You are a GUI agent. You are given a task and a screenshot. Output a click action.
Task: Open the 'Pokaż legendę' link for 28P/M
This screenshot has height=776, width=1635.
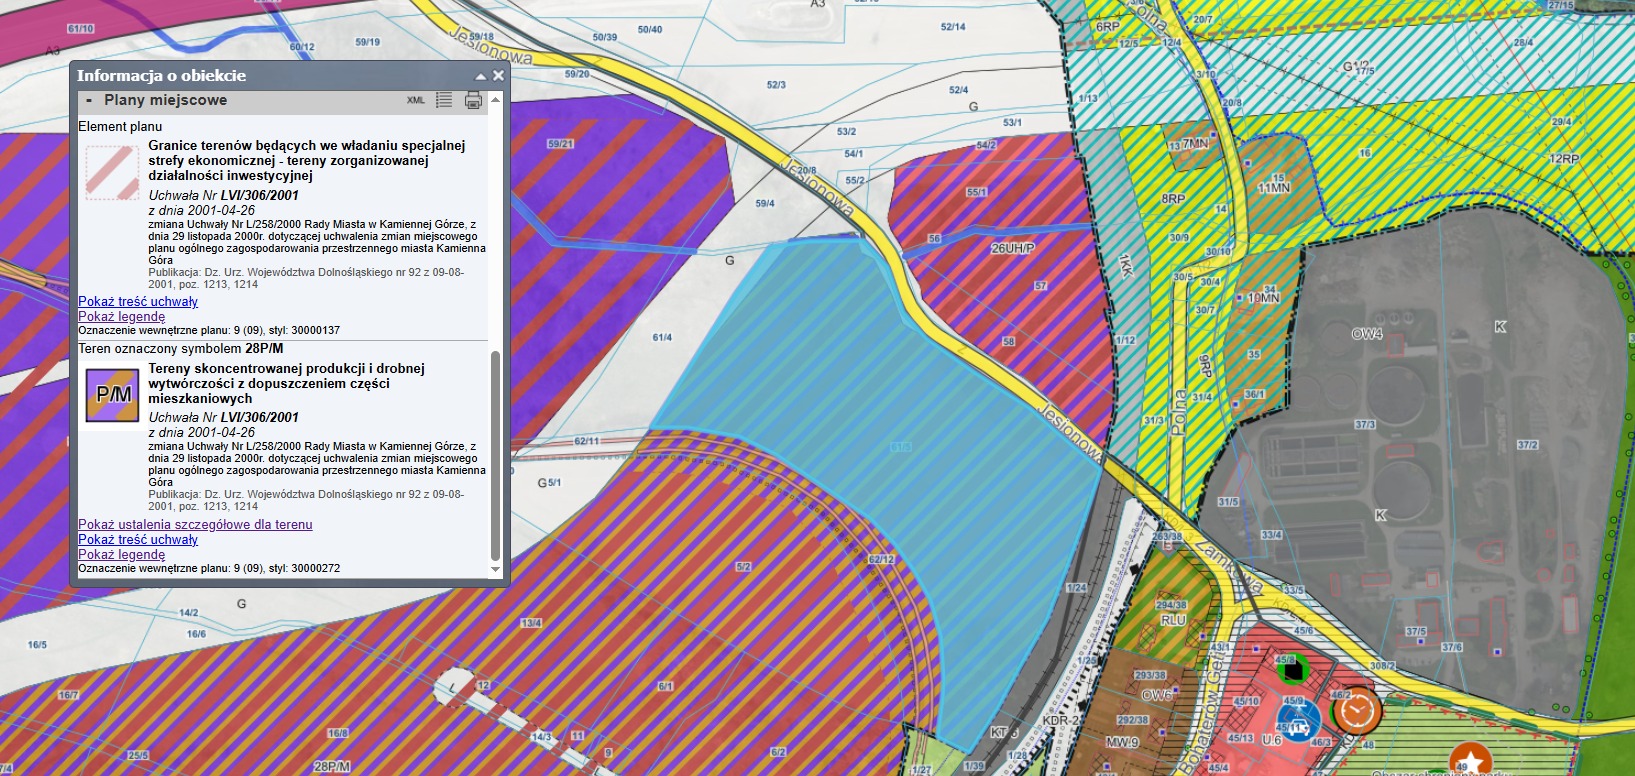pyautogui.click(x=121, y=554)
